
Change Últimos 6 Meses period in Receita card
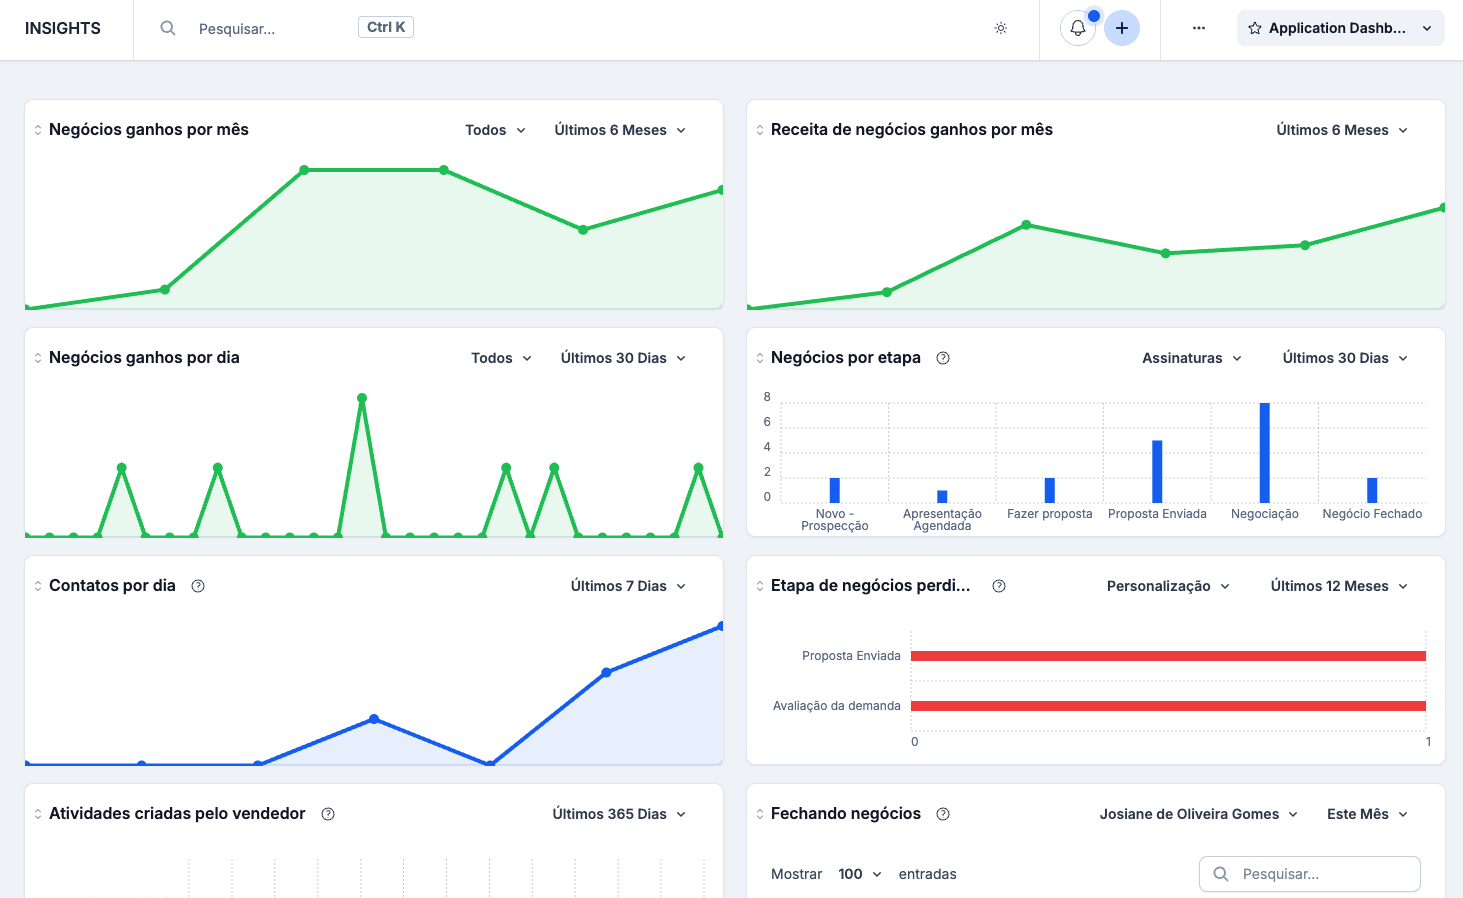(1342, 130)
